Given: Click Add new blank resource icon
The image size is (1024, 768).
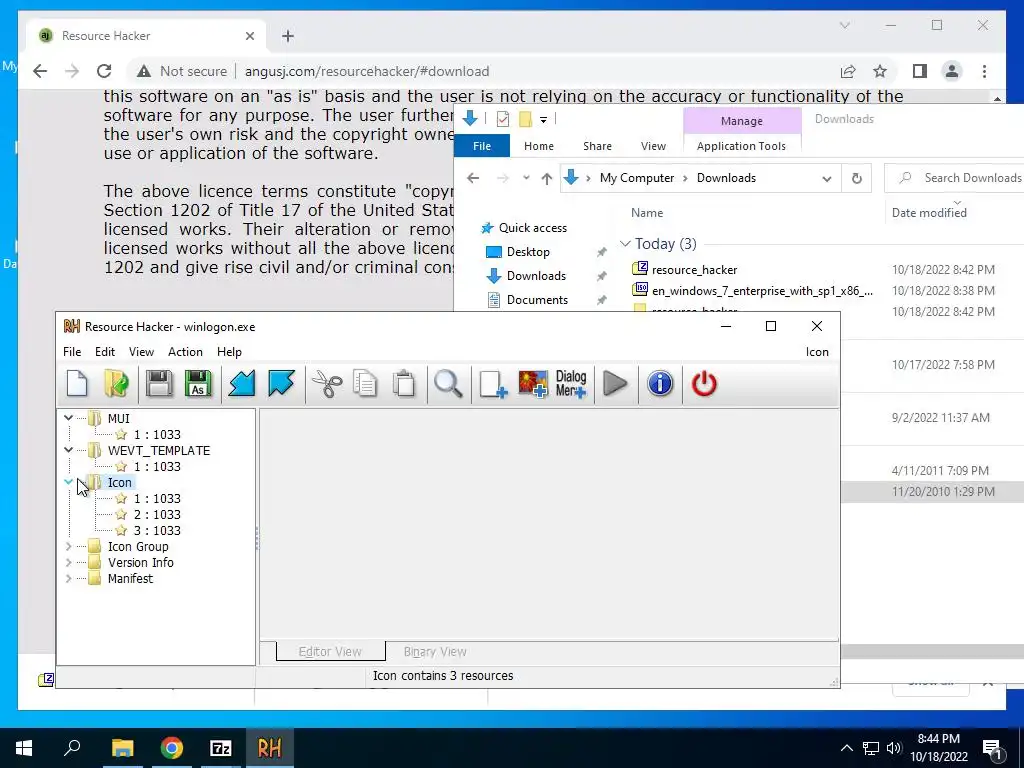Looking at the screenshot, I should 492,383.
